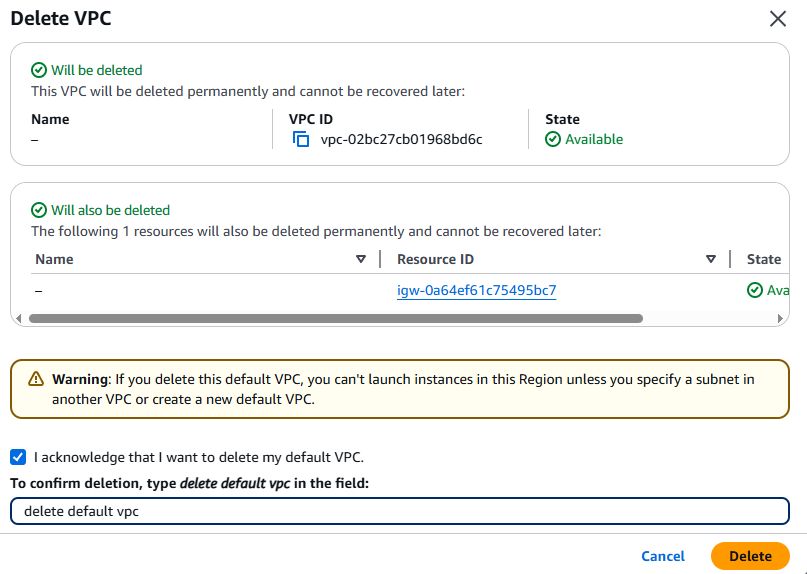Click the status icon in the resource row
The image size is (807, 574).
pyautogui.click(x=755, y=290)
